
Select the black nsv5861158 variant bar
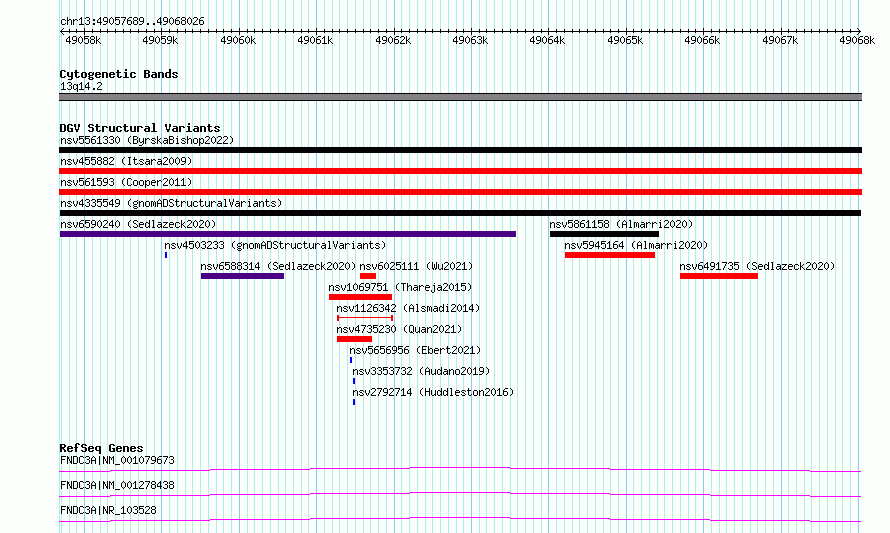coord(604,234)
